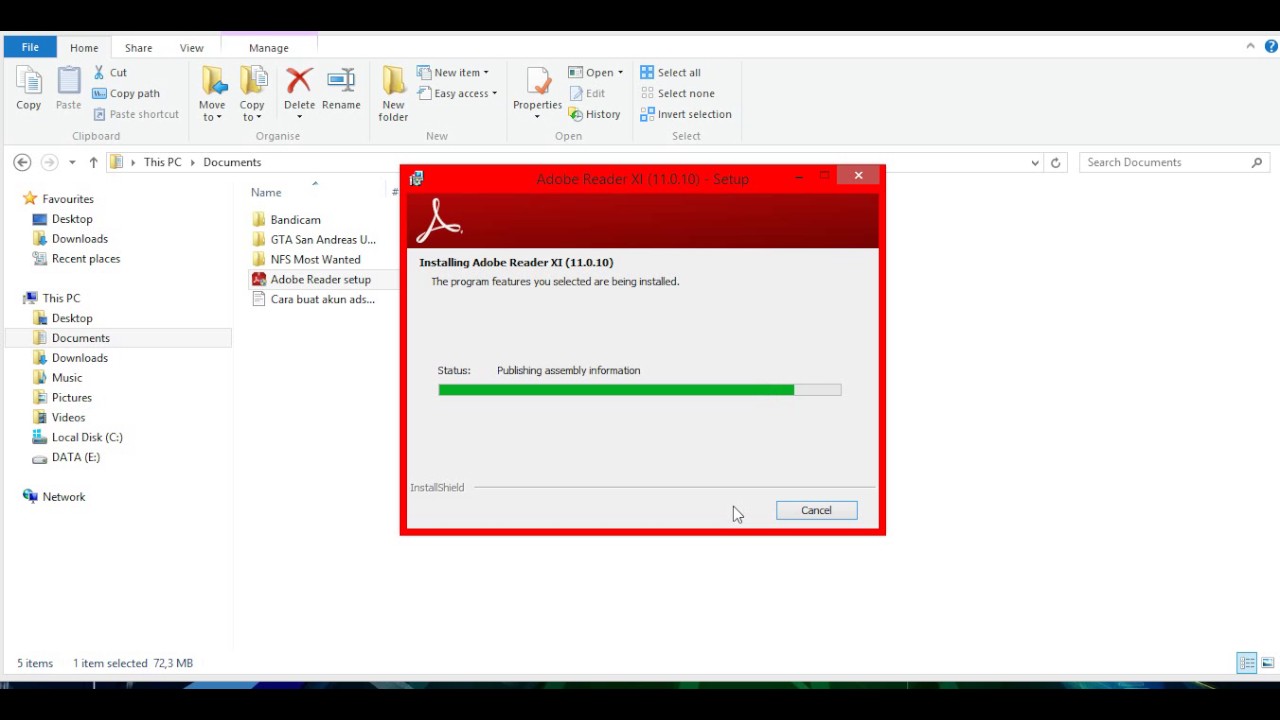The image size is (1280, 720).
Task: Open recent locations dropdown arrow
Action: point(72,162)
